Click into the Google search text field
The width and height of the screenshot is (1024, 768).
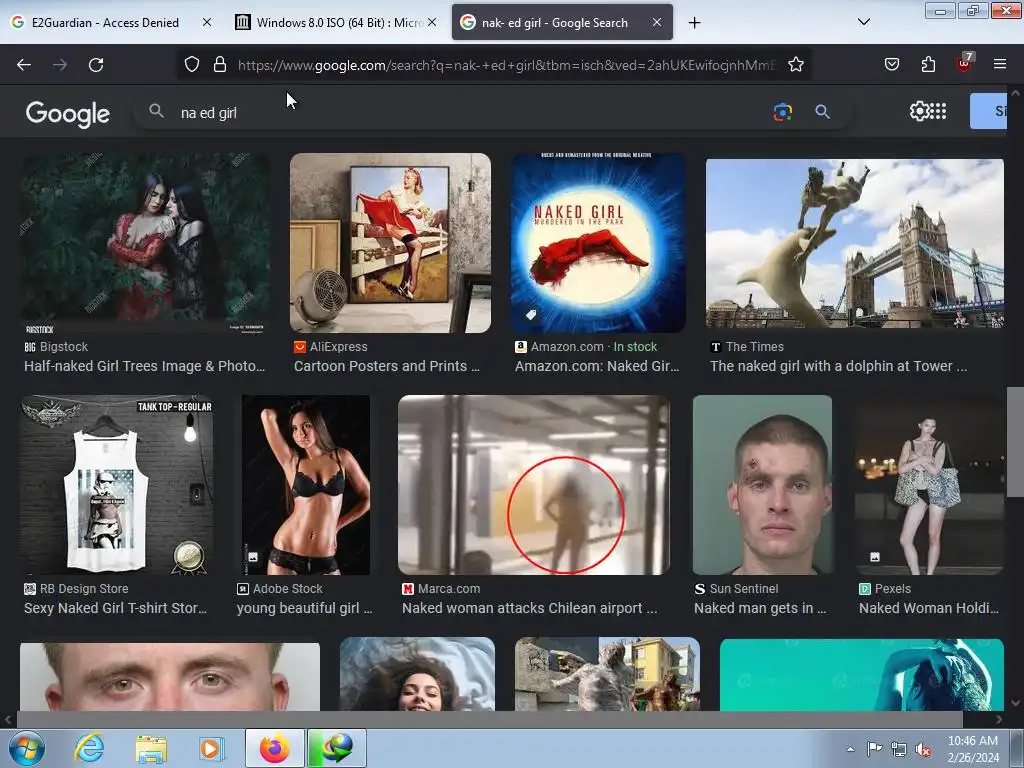(x=470, y=112)
